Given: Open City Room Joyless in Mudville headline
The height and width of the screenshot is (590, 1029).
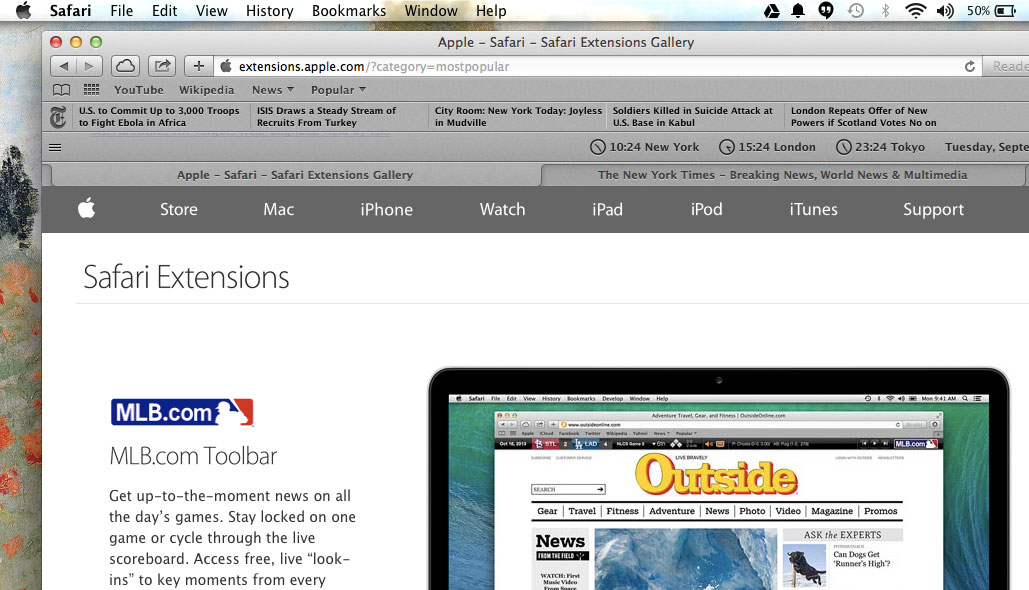Looking at the screenshot, I should pos(518,117).
